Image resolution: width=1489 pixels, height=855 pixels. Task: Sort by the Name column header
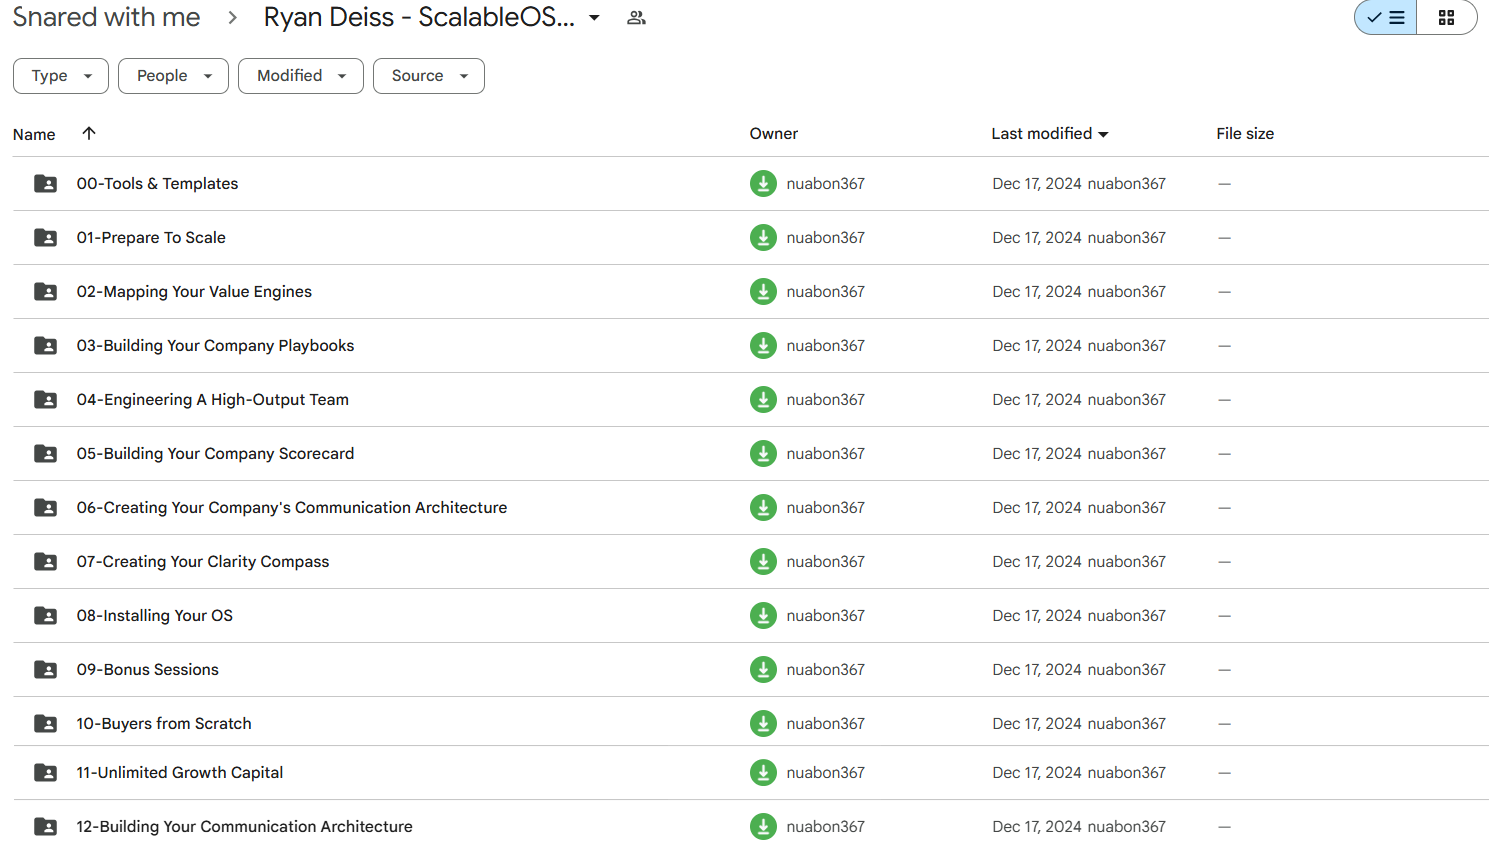tap(34, 134)
